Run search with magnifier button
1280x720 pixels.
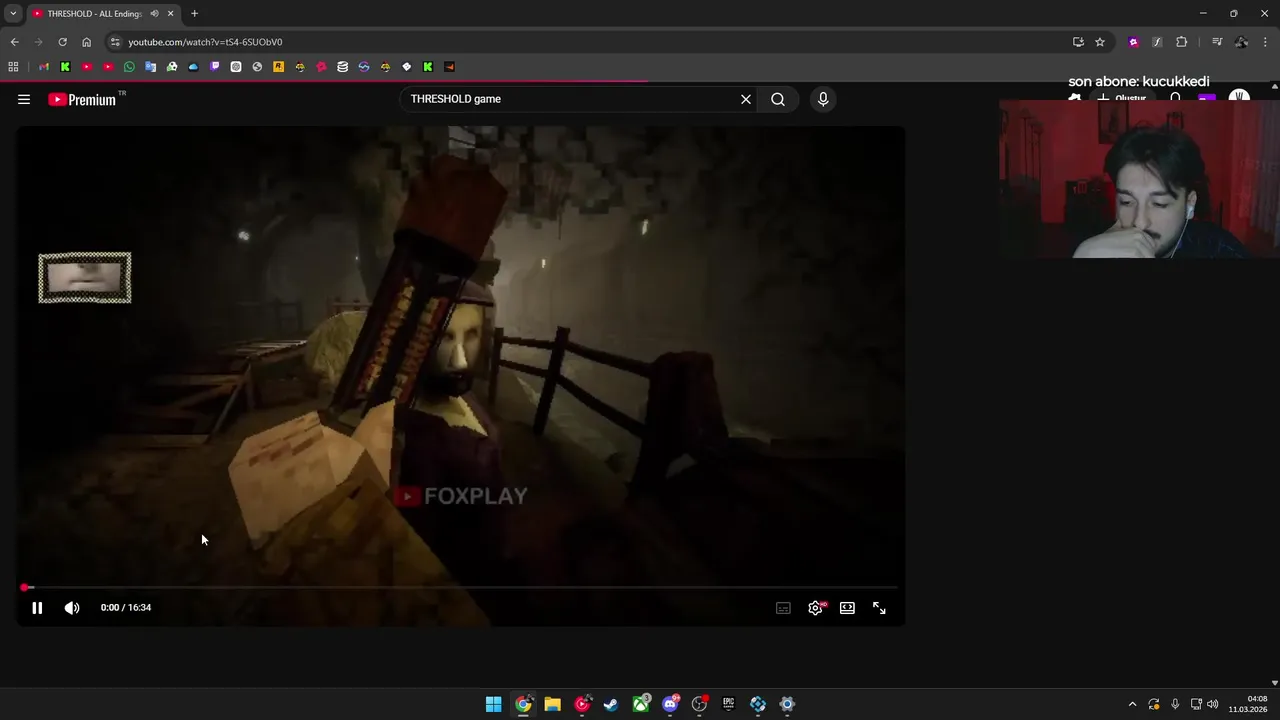778,99
